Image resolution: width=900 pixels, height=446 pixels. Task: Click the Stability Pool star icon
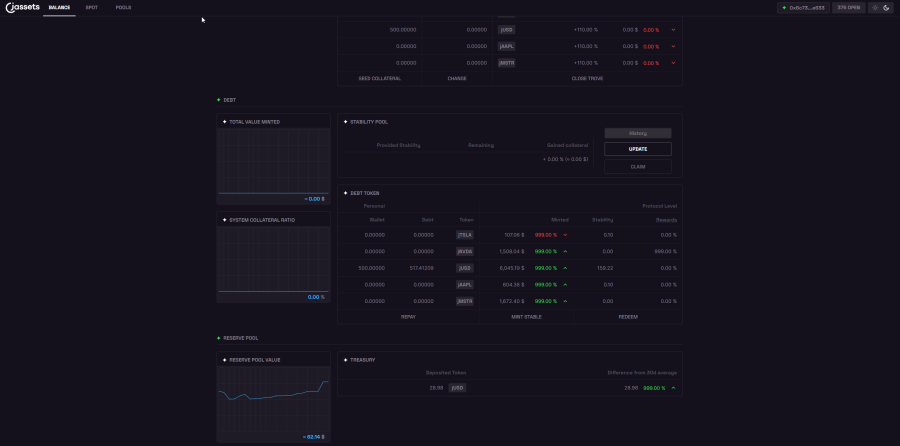coord(346,122)
